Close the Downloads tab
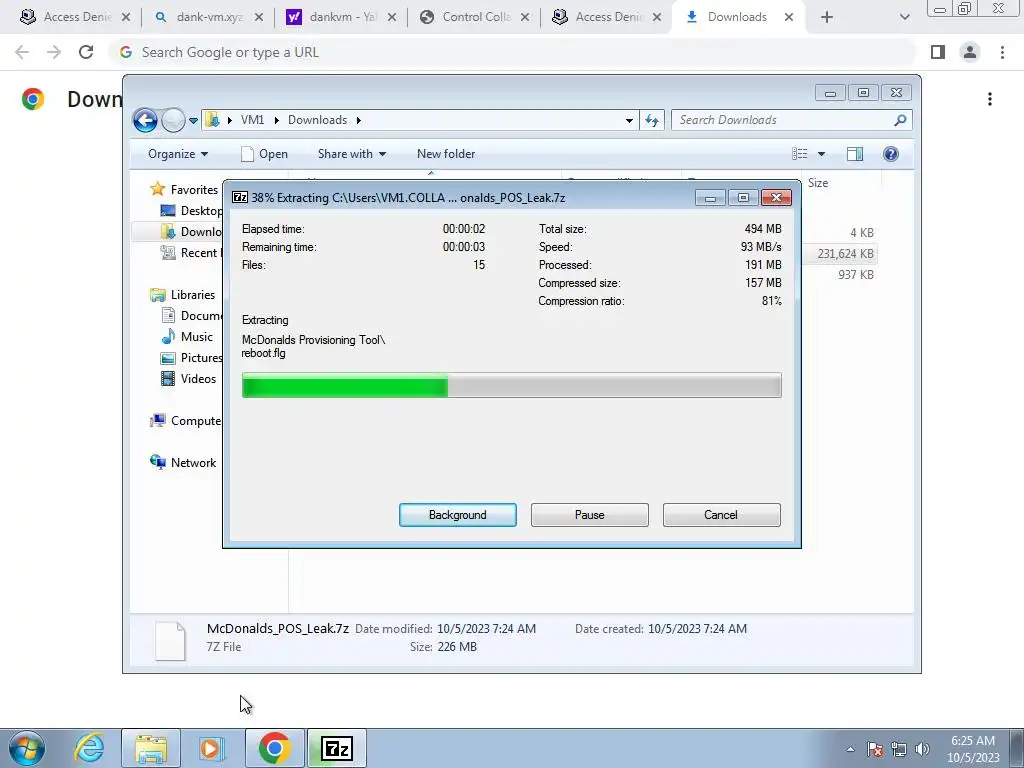Viewport: 1024px width, 768px height. tap(789, 17)
